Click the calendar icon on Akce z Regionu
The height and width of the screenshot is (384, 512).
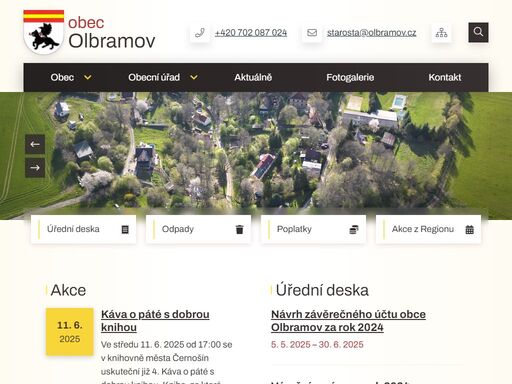tap(469, 229)
